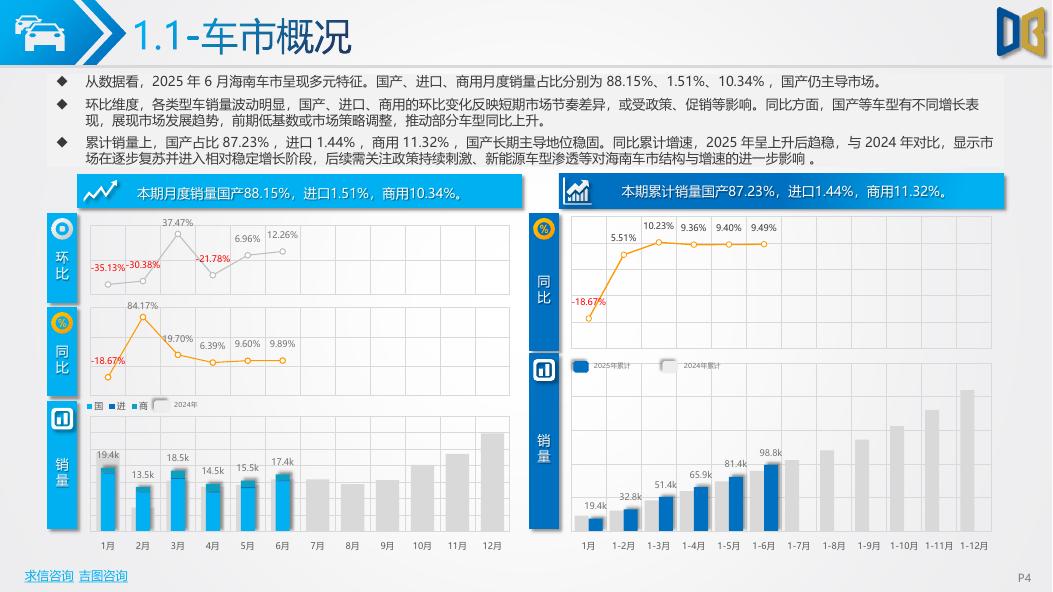Click the -30.38% data label
This screenshot has width=1053, height=592.
coord(143,264)
